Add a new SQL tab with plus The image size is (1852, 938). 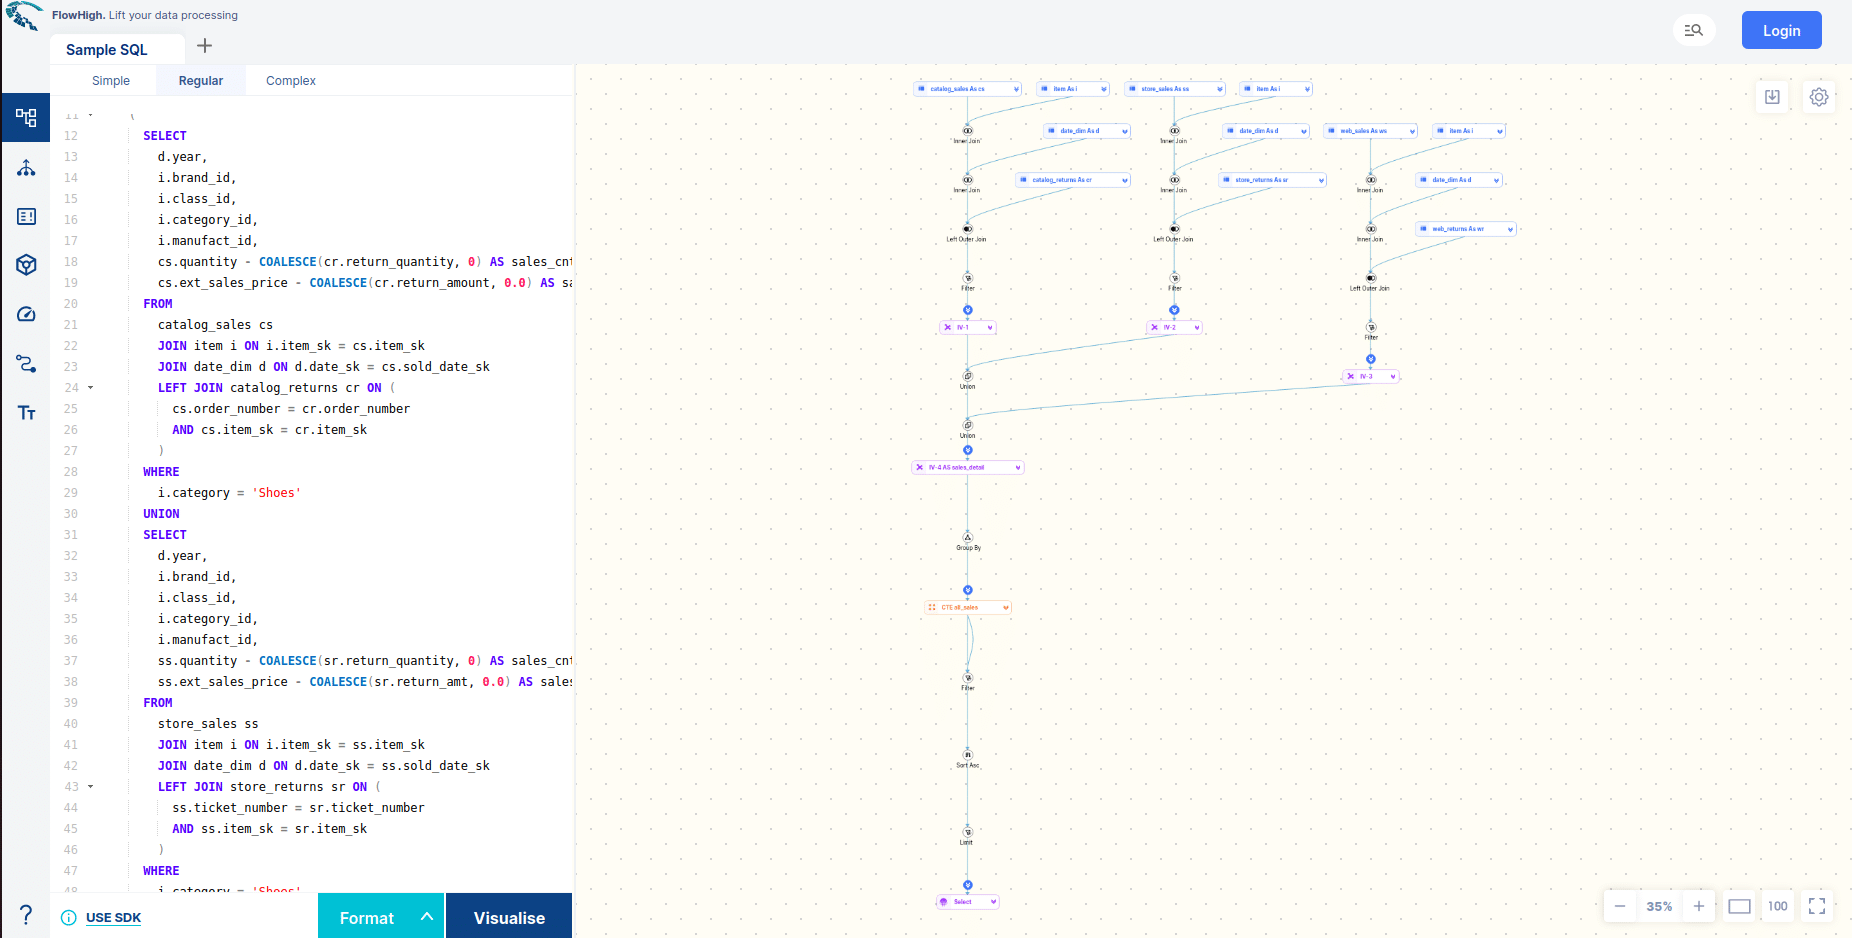(204, 46)
